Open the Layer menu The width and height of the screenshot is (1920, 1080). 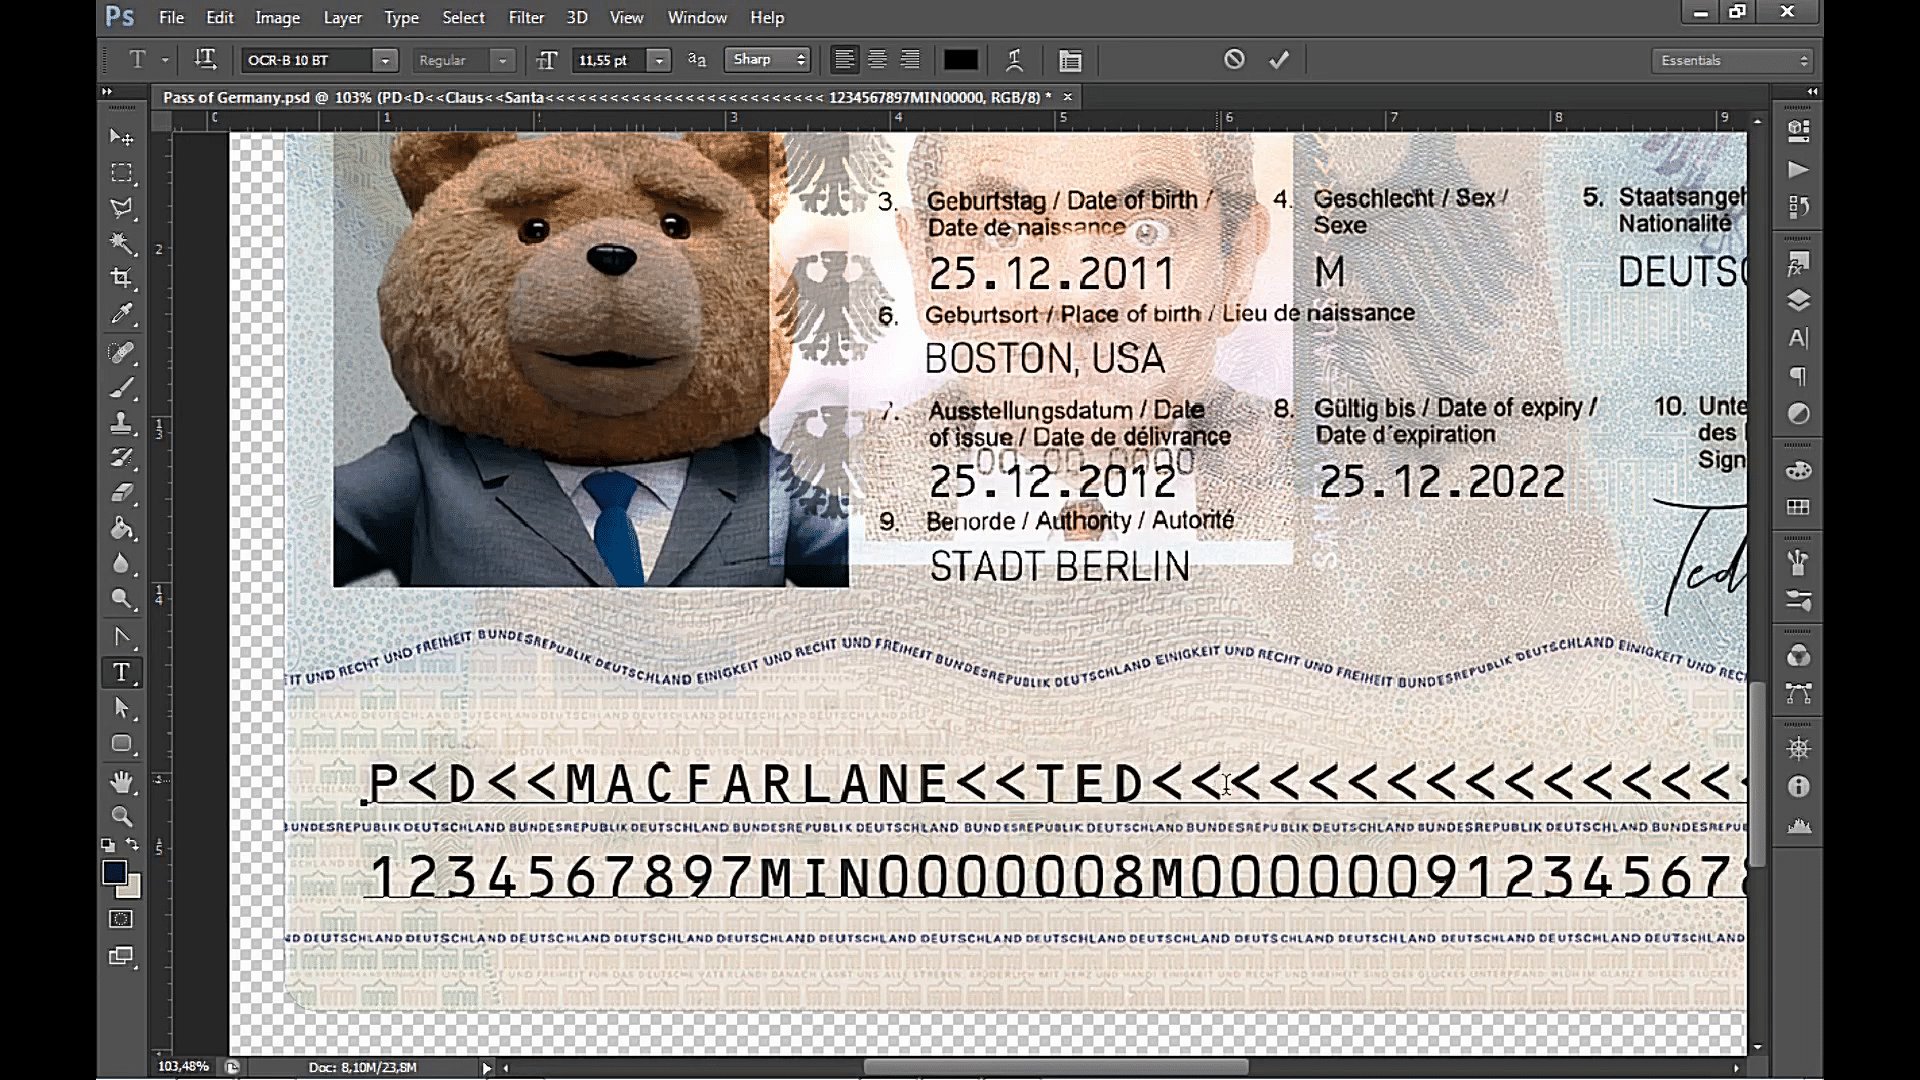coord(342,18)
